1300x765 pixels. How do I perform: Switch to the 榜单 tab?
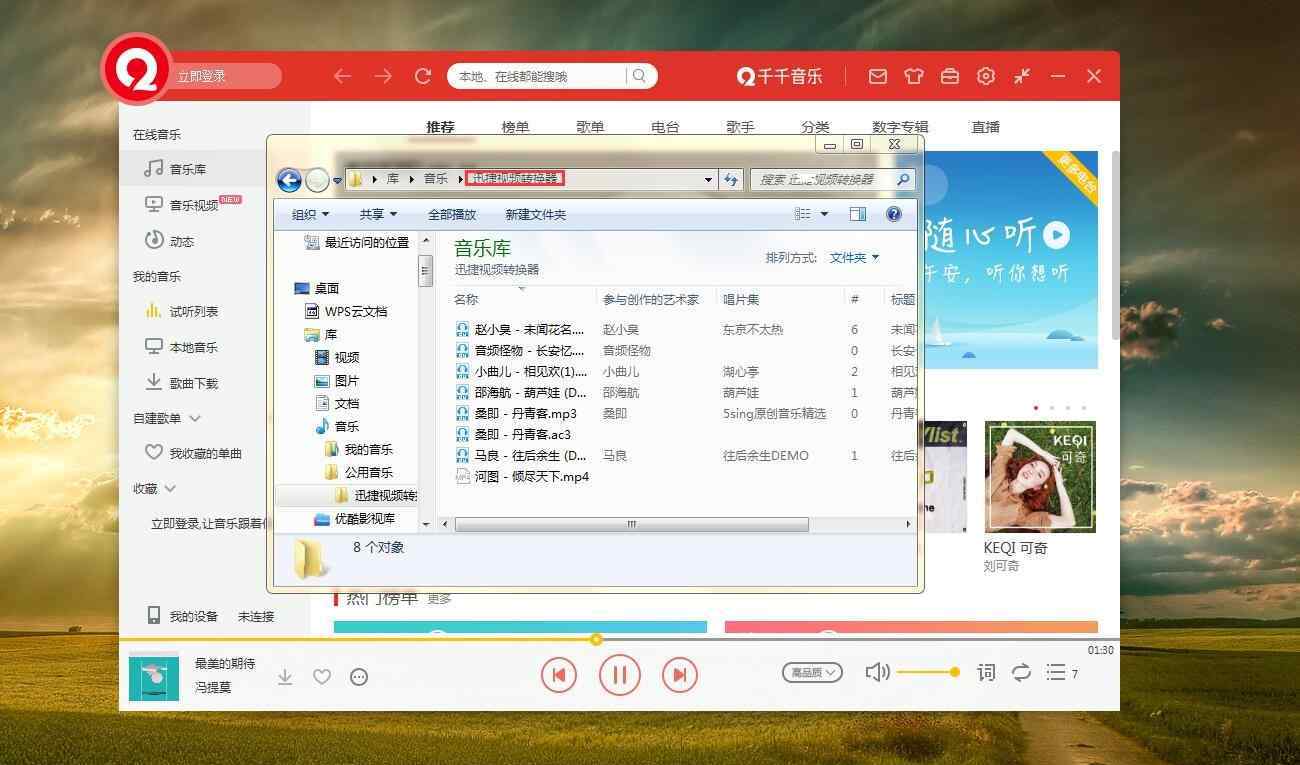[515, 127]
